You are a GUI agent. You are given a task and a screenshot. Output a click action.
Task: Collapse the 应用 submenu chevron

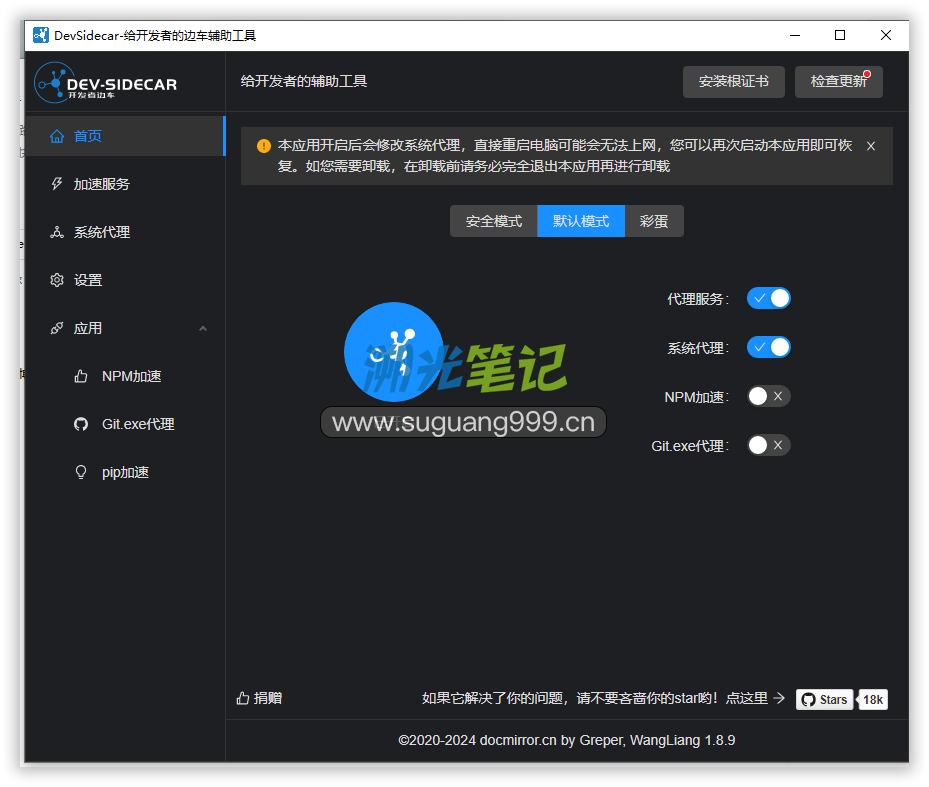pos(203,328)
